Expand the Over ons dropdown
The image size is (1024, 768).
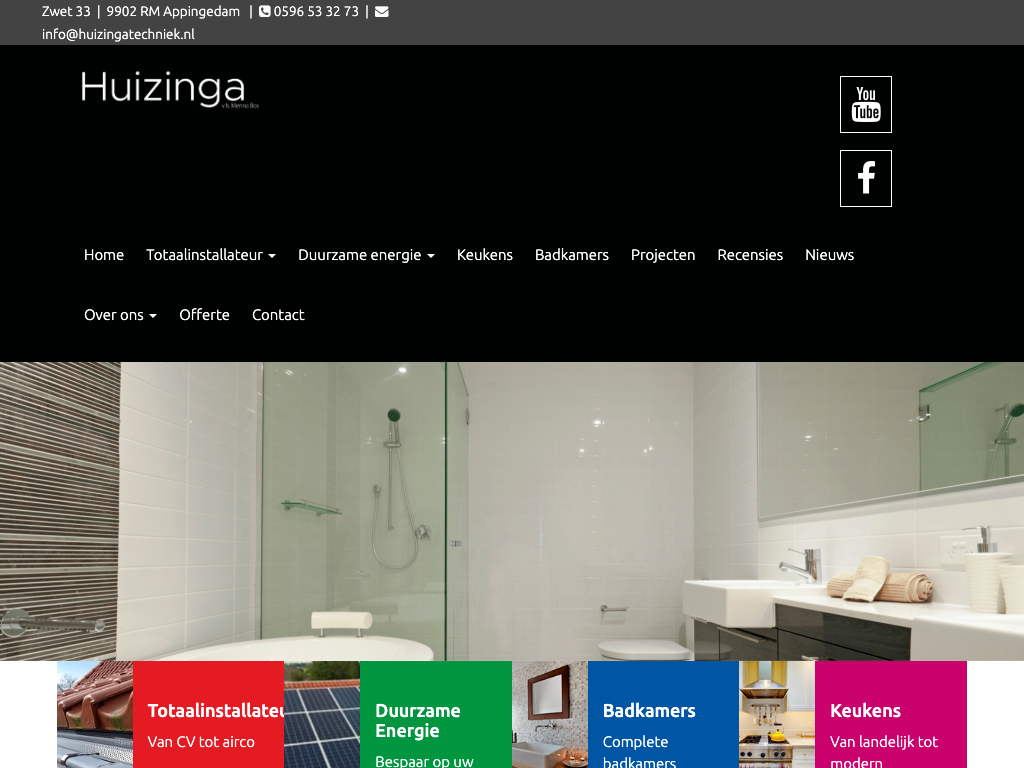(120, 315)
